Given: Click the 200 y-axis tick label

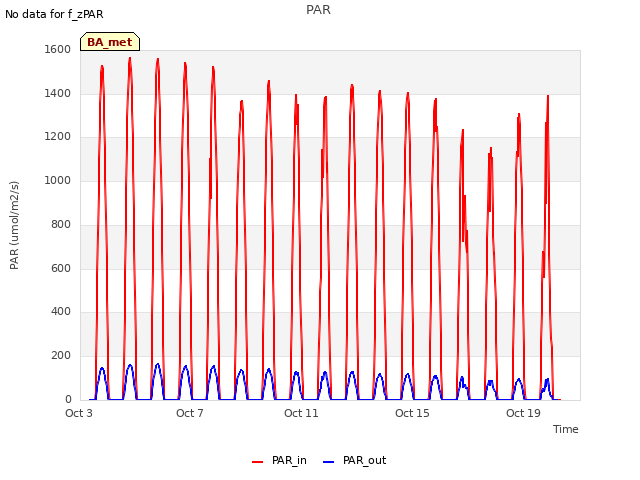Looking at the screenshot, I should point(61,356).
